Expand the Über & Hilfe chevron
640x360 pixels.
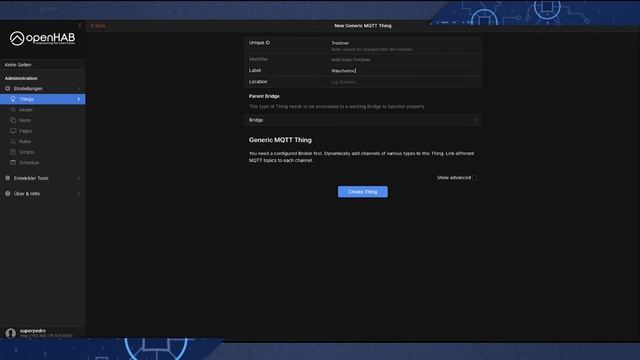click(x=79, y=194)
